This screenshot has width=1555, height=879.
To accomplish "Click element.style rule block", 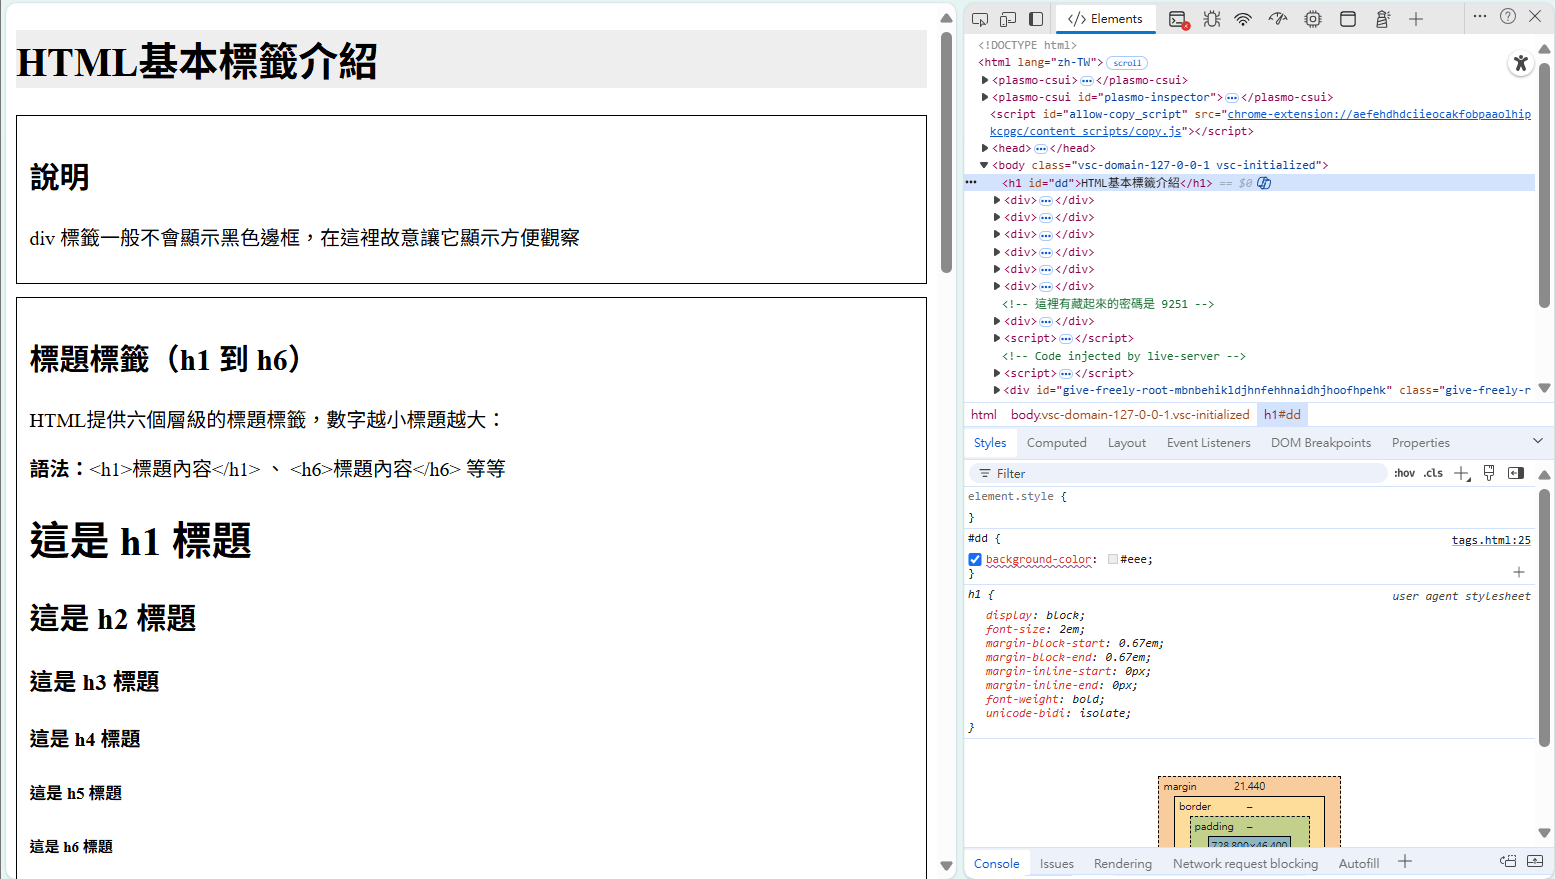I will tap(1250, 507).
